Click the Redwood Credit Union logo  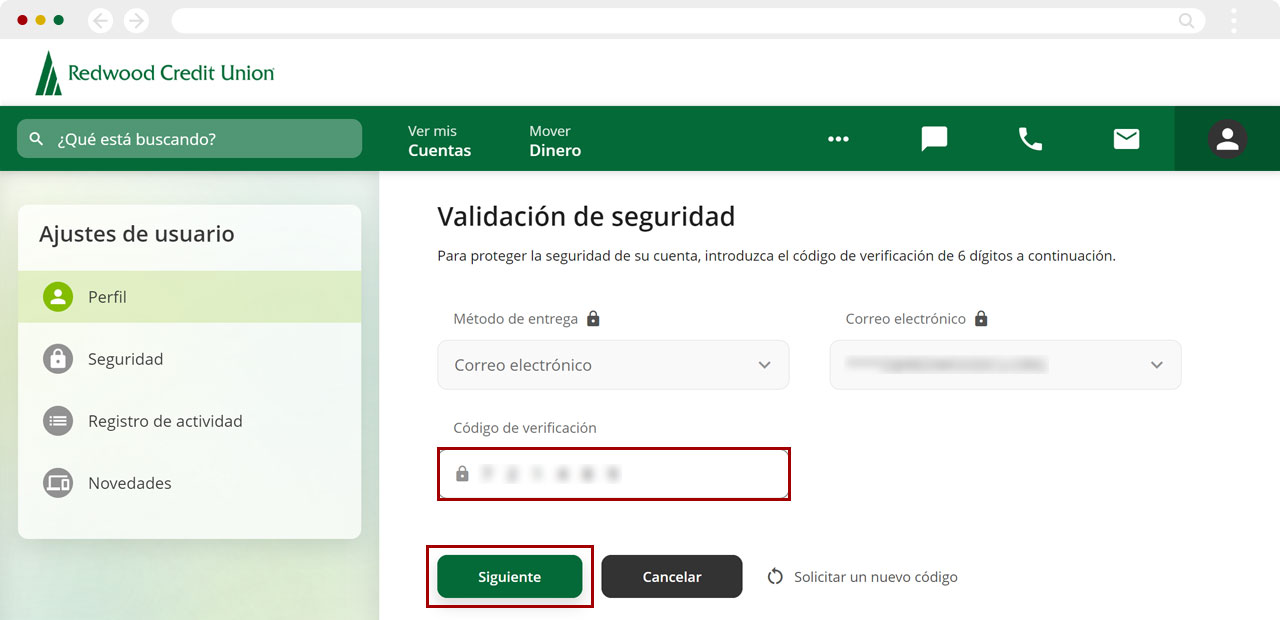click(155, 73)
